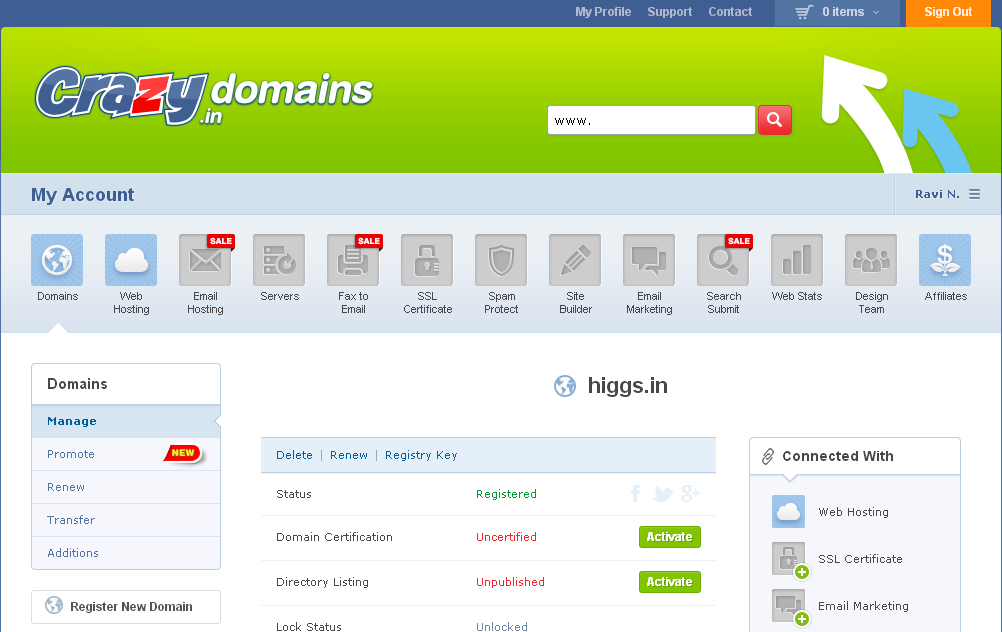The height and width of the screenshot is (632, 1002).
Task: Click the My Account heading
Action: 82,195
